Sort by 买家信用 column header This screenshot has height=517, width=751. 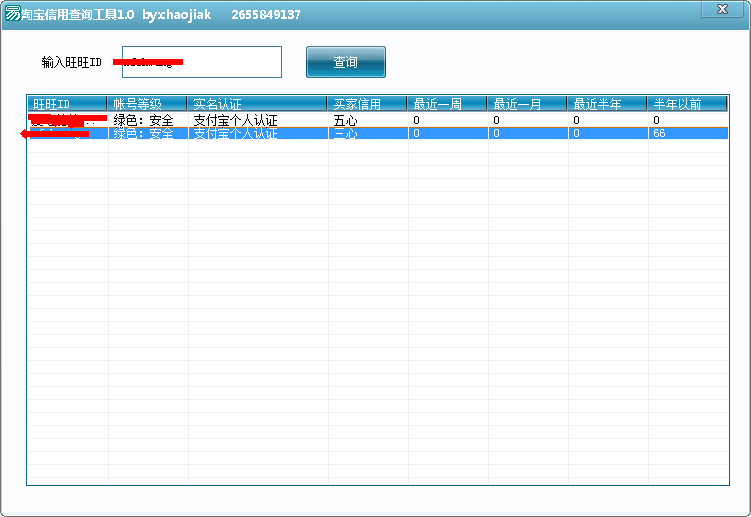(x=367, y=103)
